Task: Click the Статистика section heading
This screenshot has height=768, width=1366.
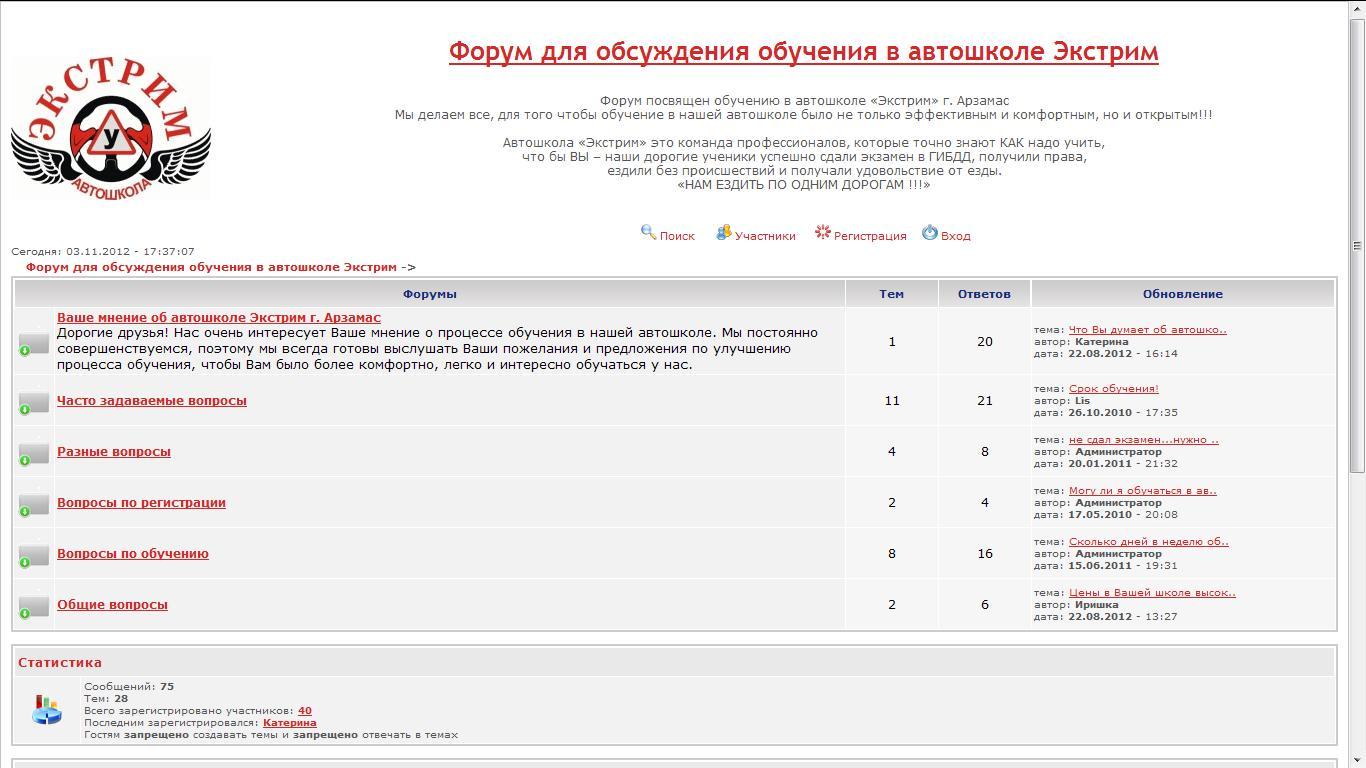Action: click(x=60, y=662)
